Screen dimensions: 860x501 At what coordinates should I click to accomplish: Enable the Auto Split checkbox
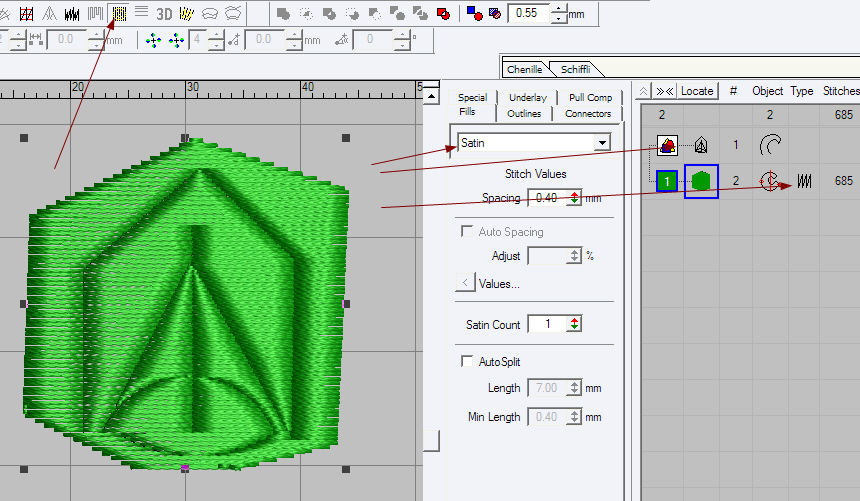(x=466, y=361)
